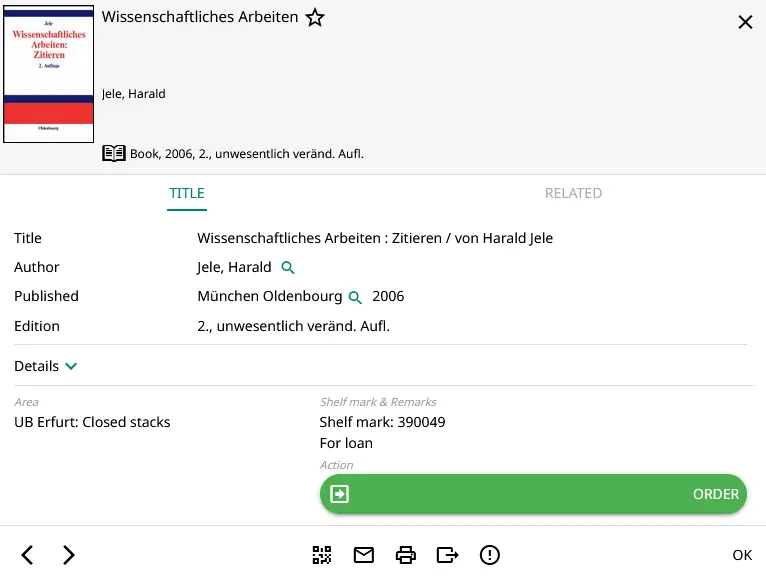This screenshot has width=766, height=578.
Task: Search for publisher München Oldenbourg
Action: pyautogui.click(x=354, y=297)
